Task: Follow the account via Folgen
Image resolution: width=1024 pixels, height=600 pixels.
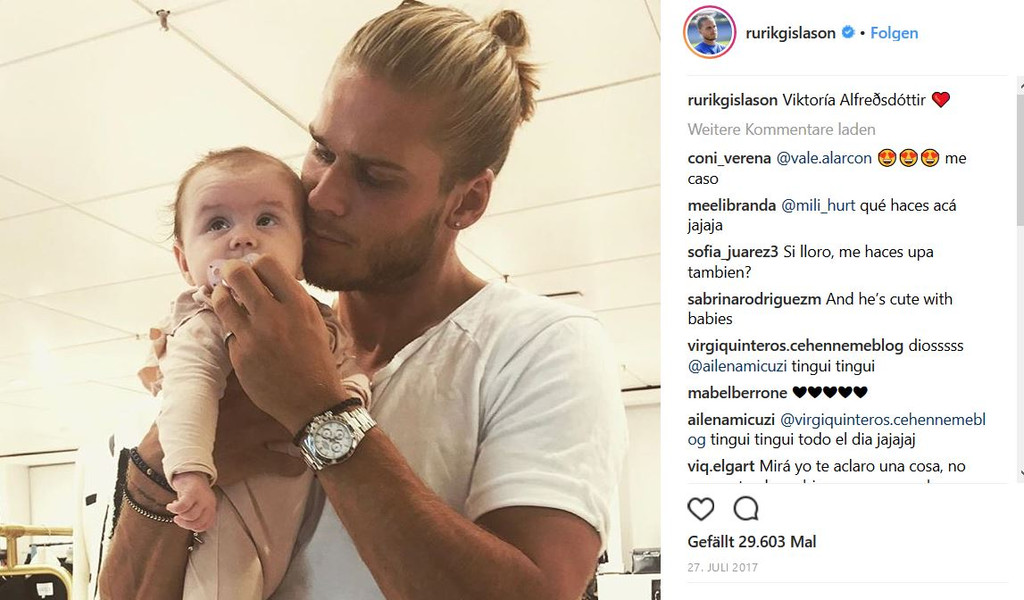Action: tap(894, 33)
